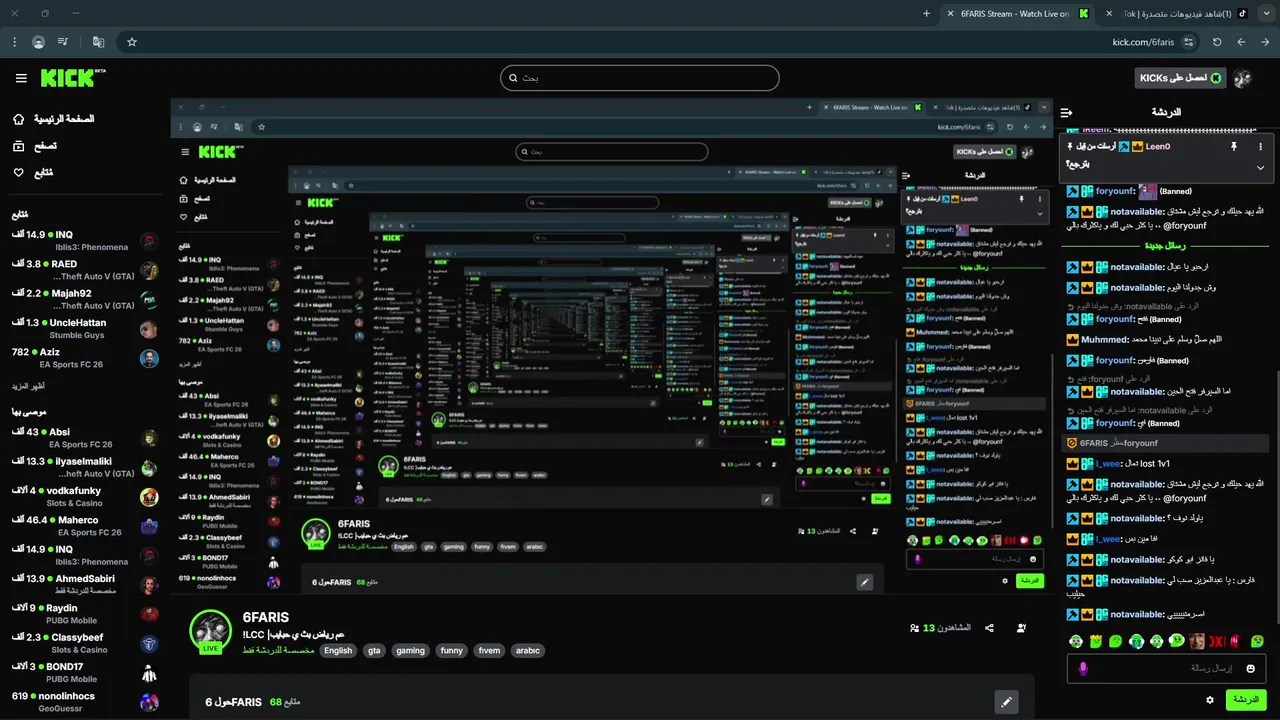
Task: Select the fivem tag
Action: coord(489,650)
